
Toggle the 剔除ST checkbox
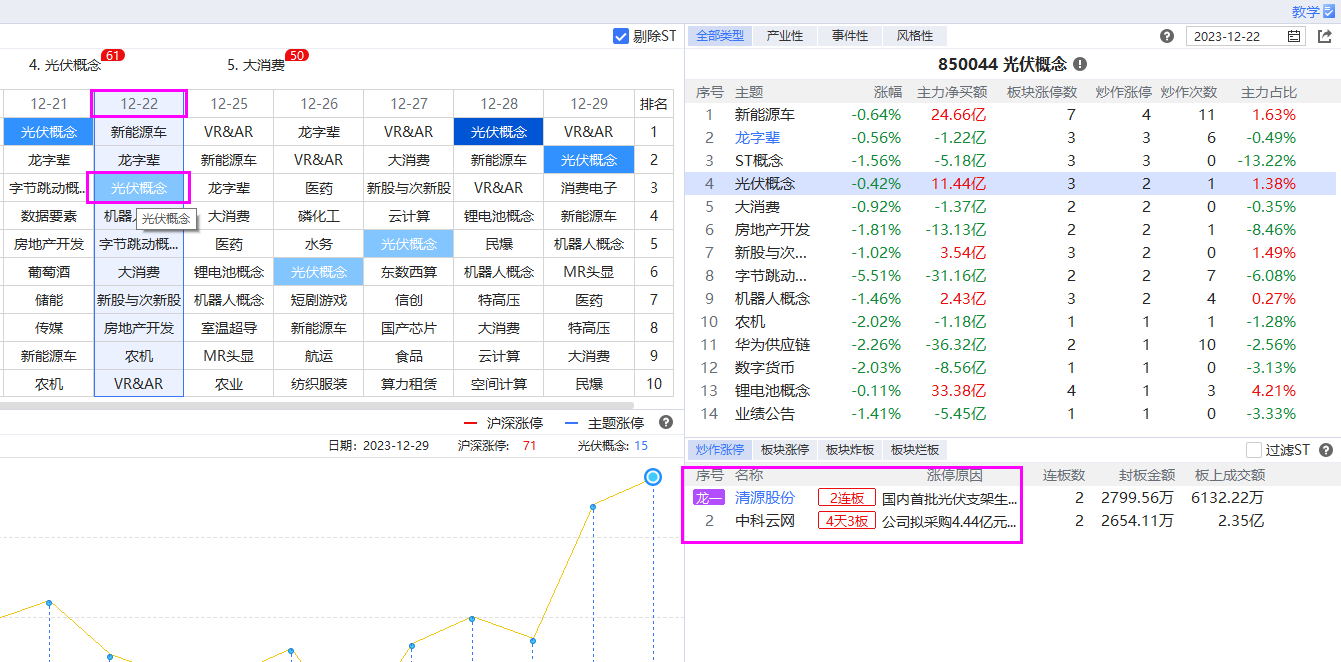pyautogui.click(x=621, y=36)
